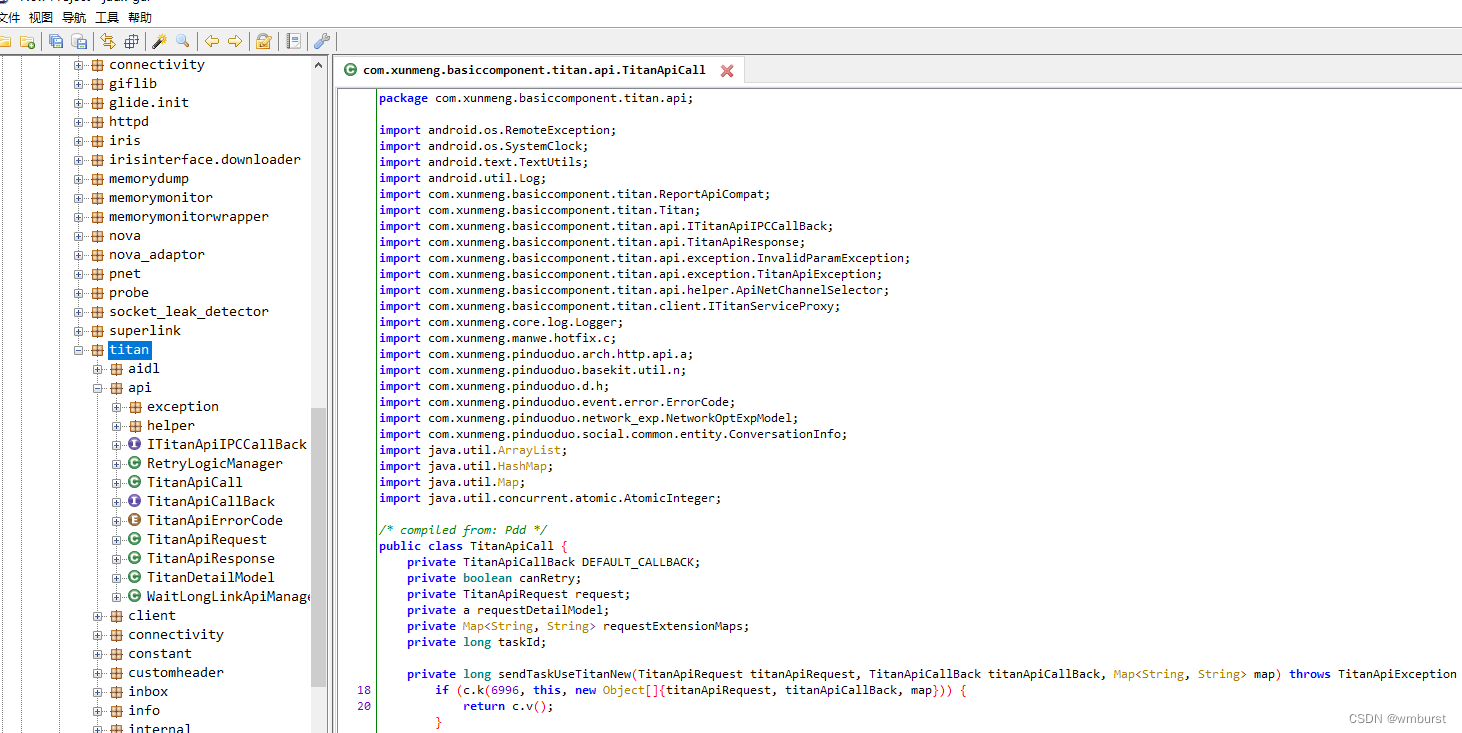
Task: Select the probe package in tree
Action: click(x=129, y=293)
